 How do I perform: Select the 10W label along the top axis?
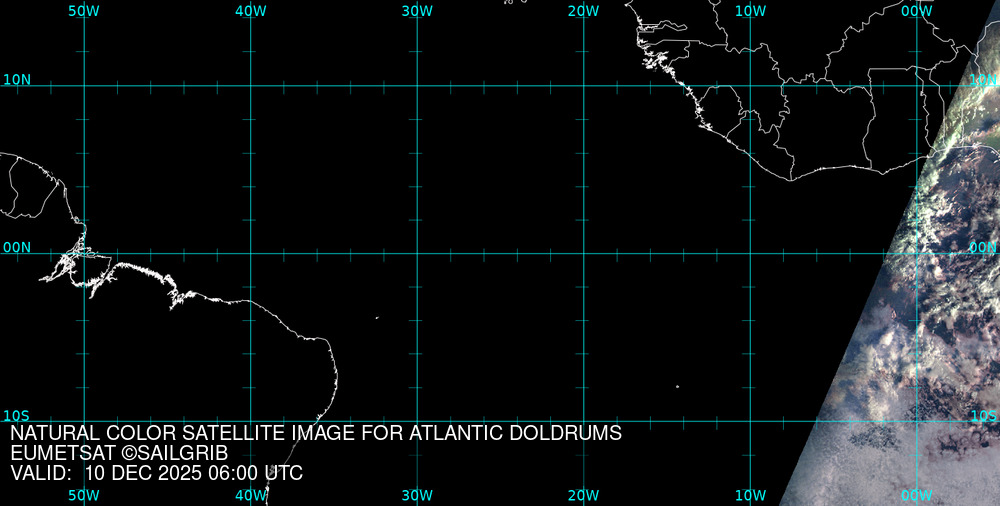[750, 11]
